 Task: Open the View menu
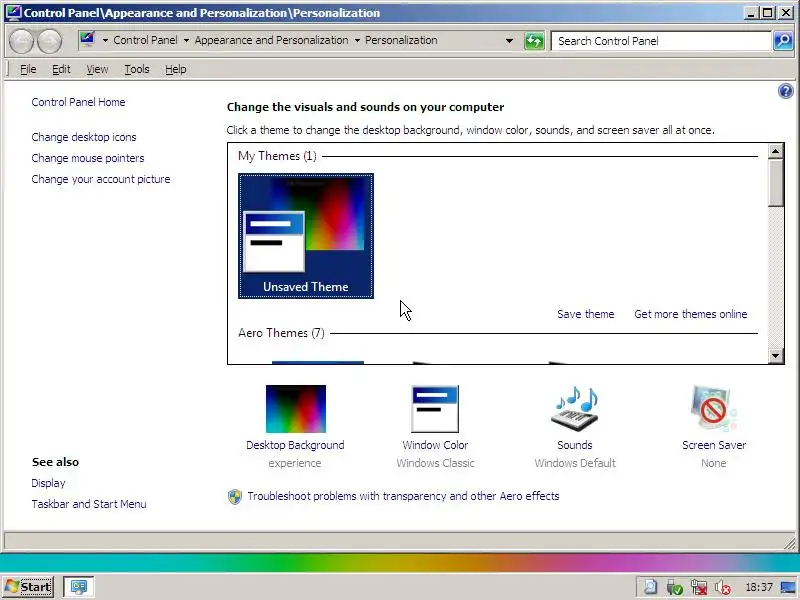tap(97, 69)
